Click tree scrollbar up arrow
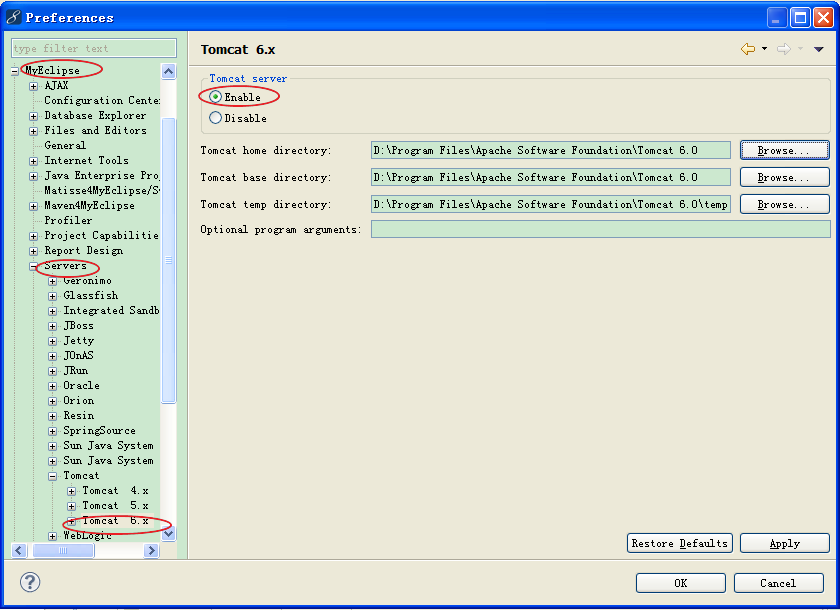The width and height of the screenshot is (840, 610). 168,71
